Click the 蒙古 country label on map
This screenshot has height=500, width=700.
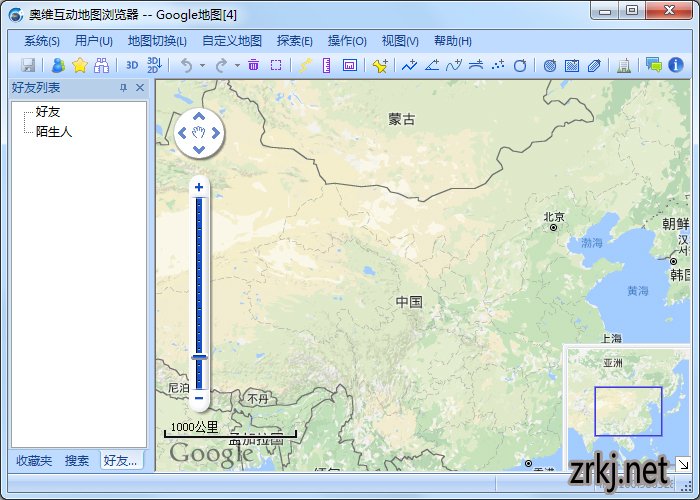point(402,119)
